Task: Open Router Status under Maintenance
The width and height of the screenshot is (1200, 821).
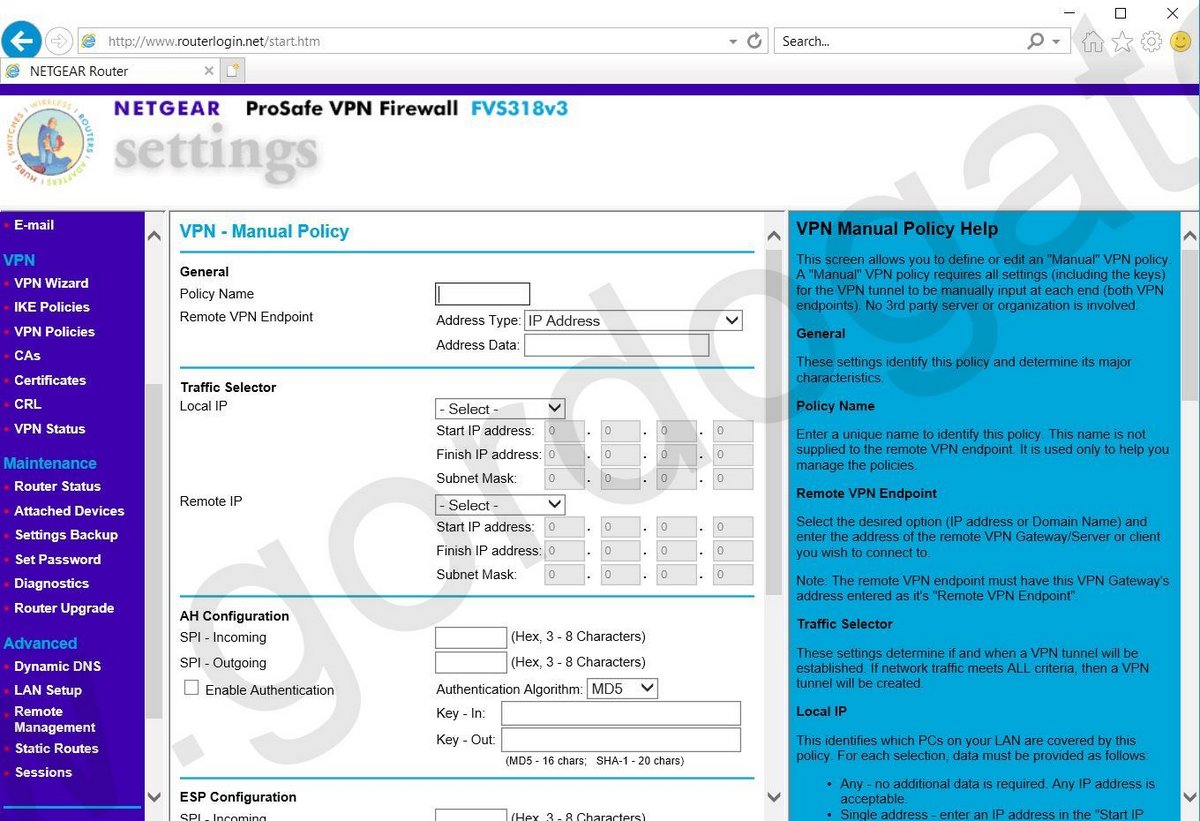Action: 57,486
